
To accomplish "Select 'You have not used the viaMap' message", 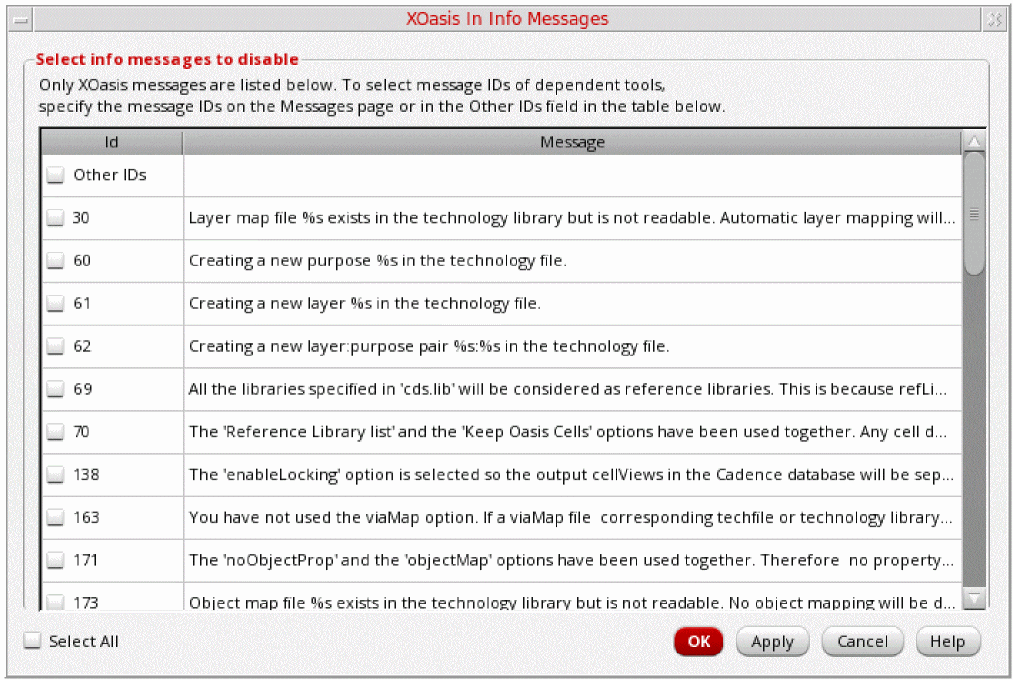I will (x=571, y=517).
